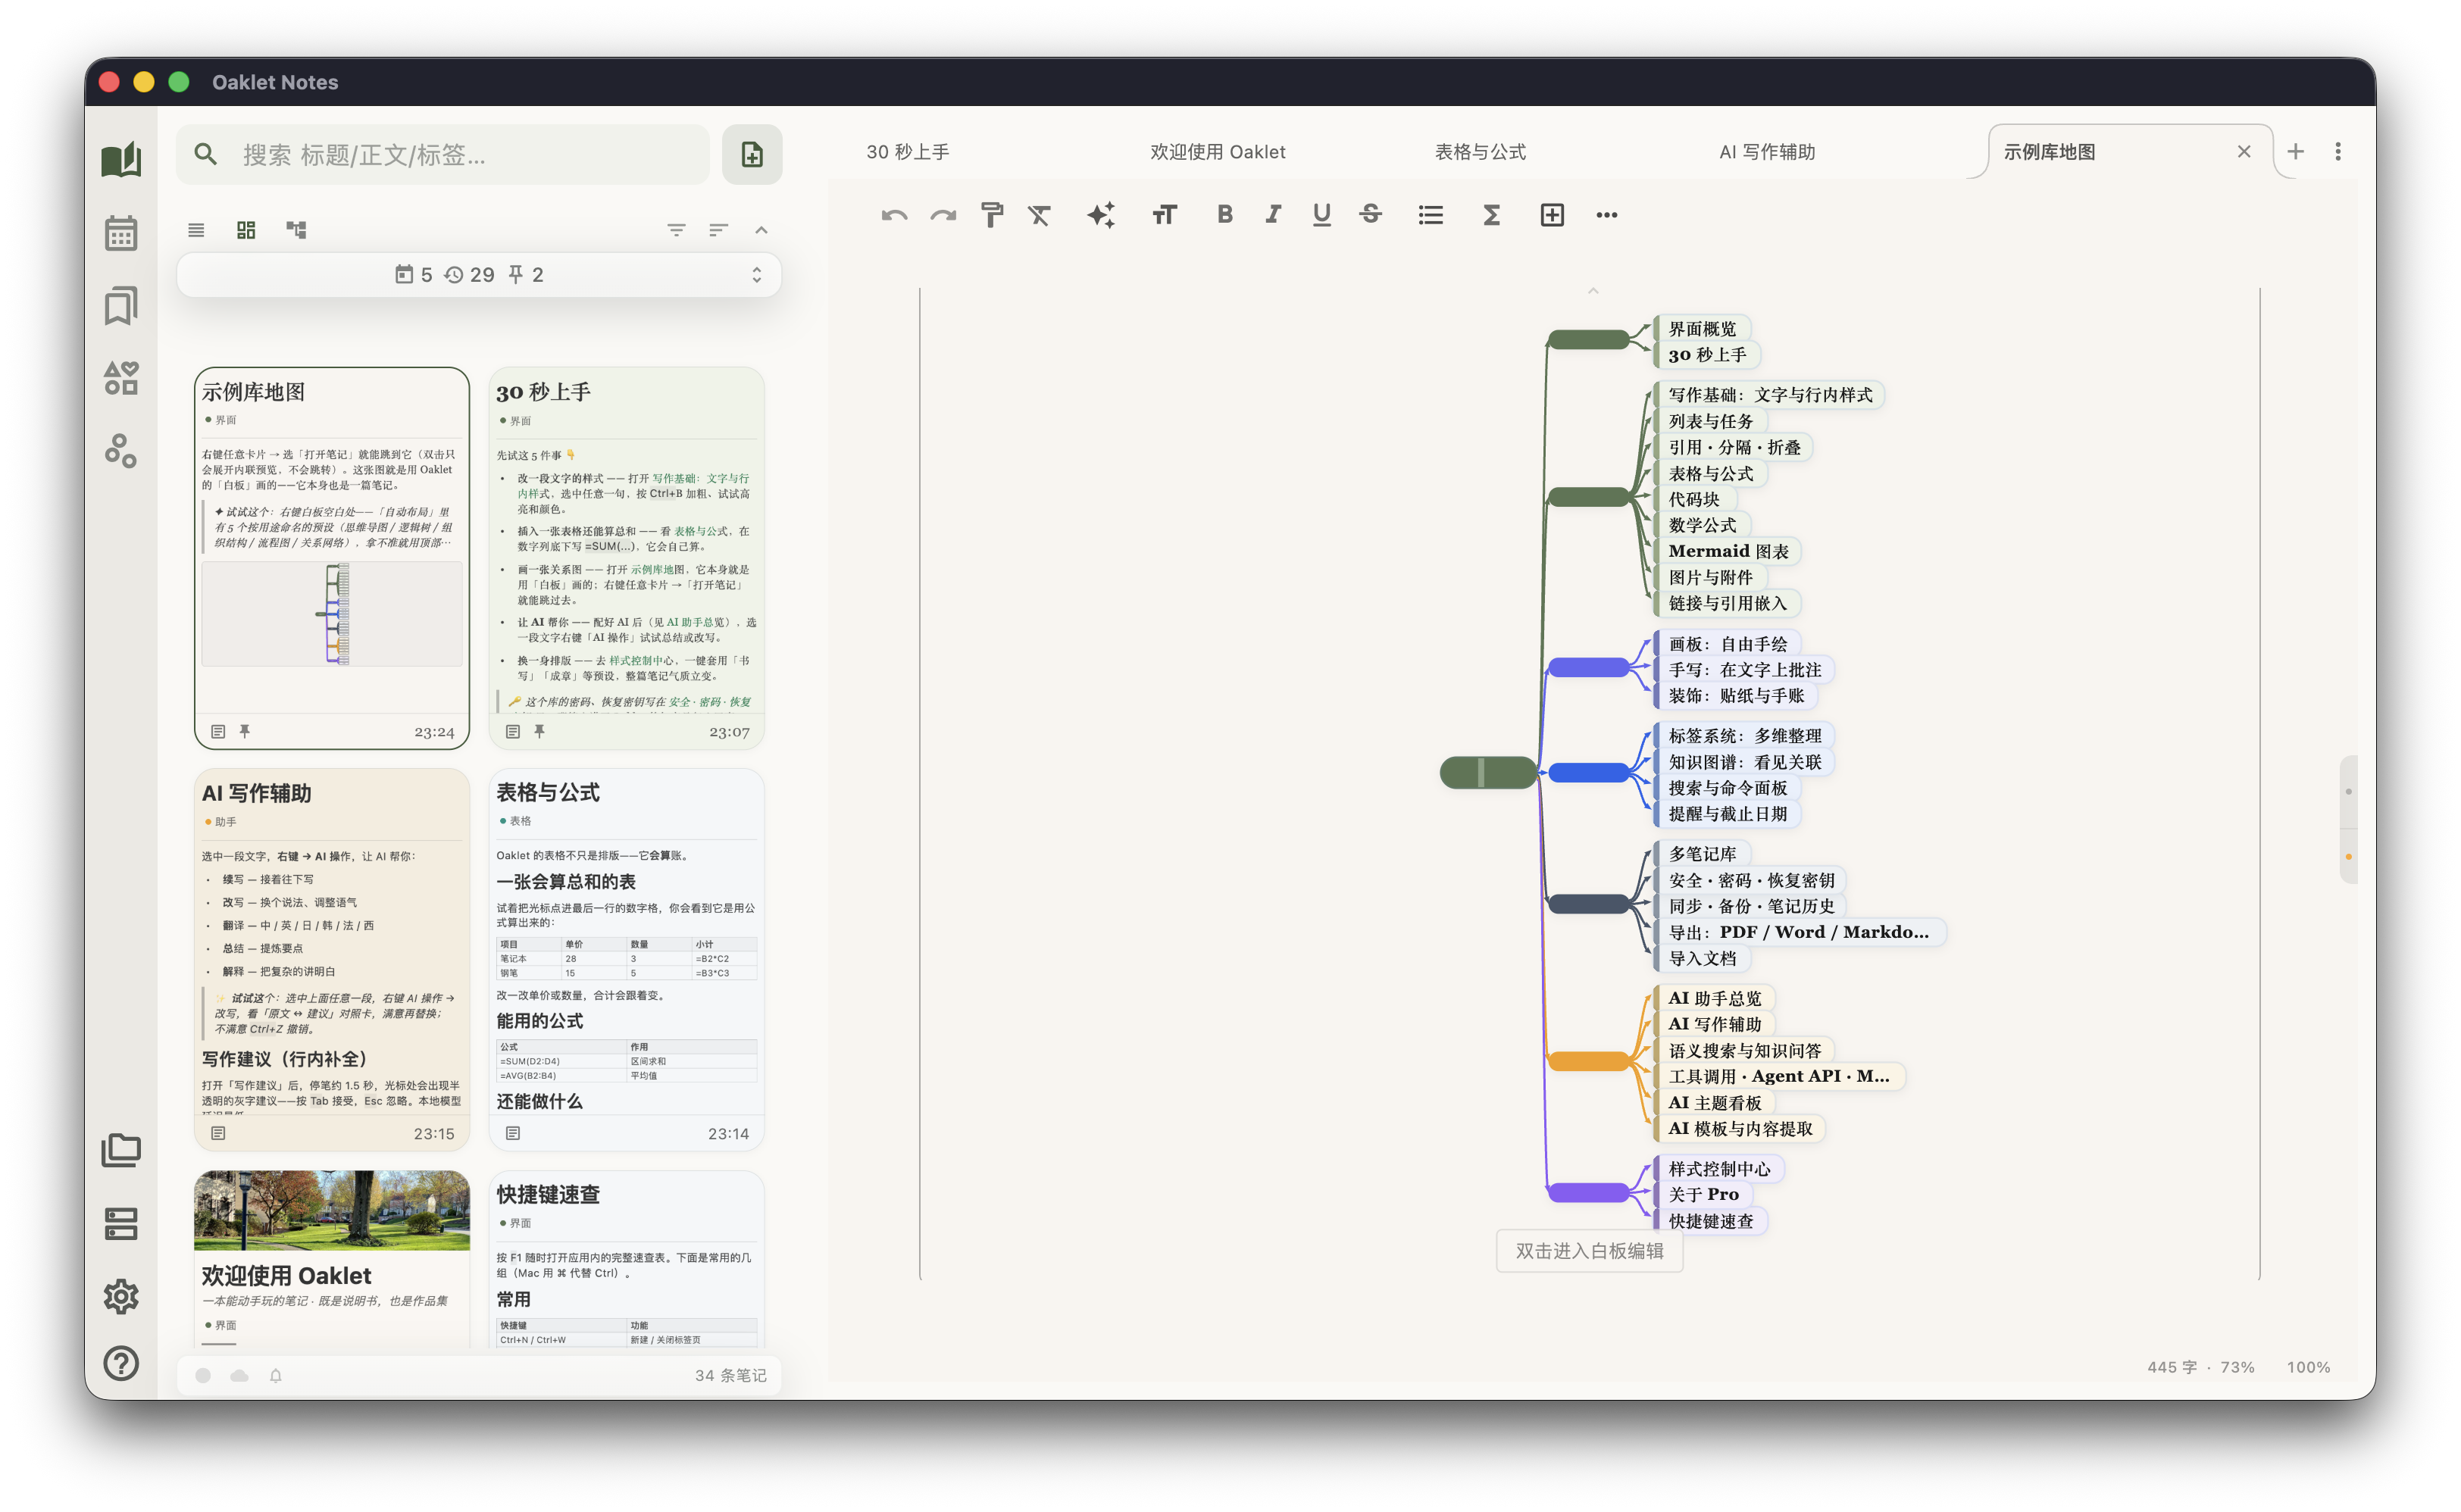Click the redo arrow in editor toolbar
The width and height of the screenshot is (2461, 1512).
point(943,215)
